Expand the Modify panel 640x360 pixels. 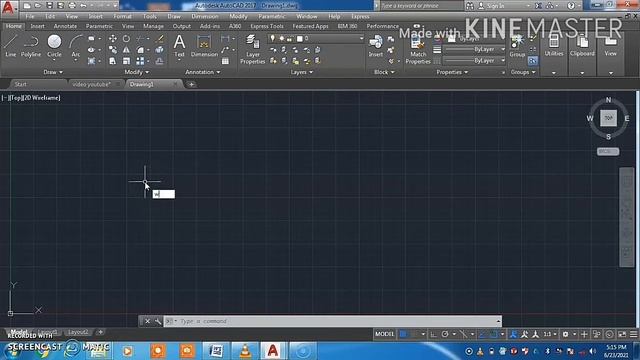point(136,72)
